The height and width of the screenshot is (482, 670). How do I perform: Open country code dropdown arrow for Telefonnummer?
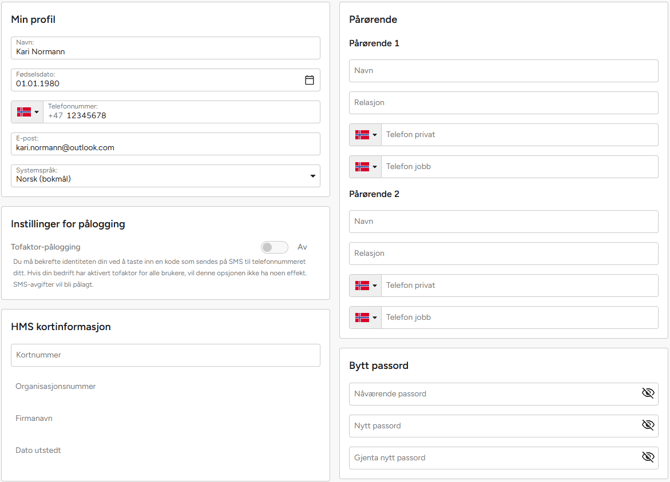tap(37, 112)
